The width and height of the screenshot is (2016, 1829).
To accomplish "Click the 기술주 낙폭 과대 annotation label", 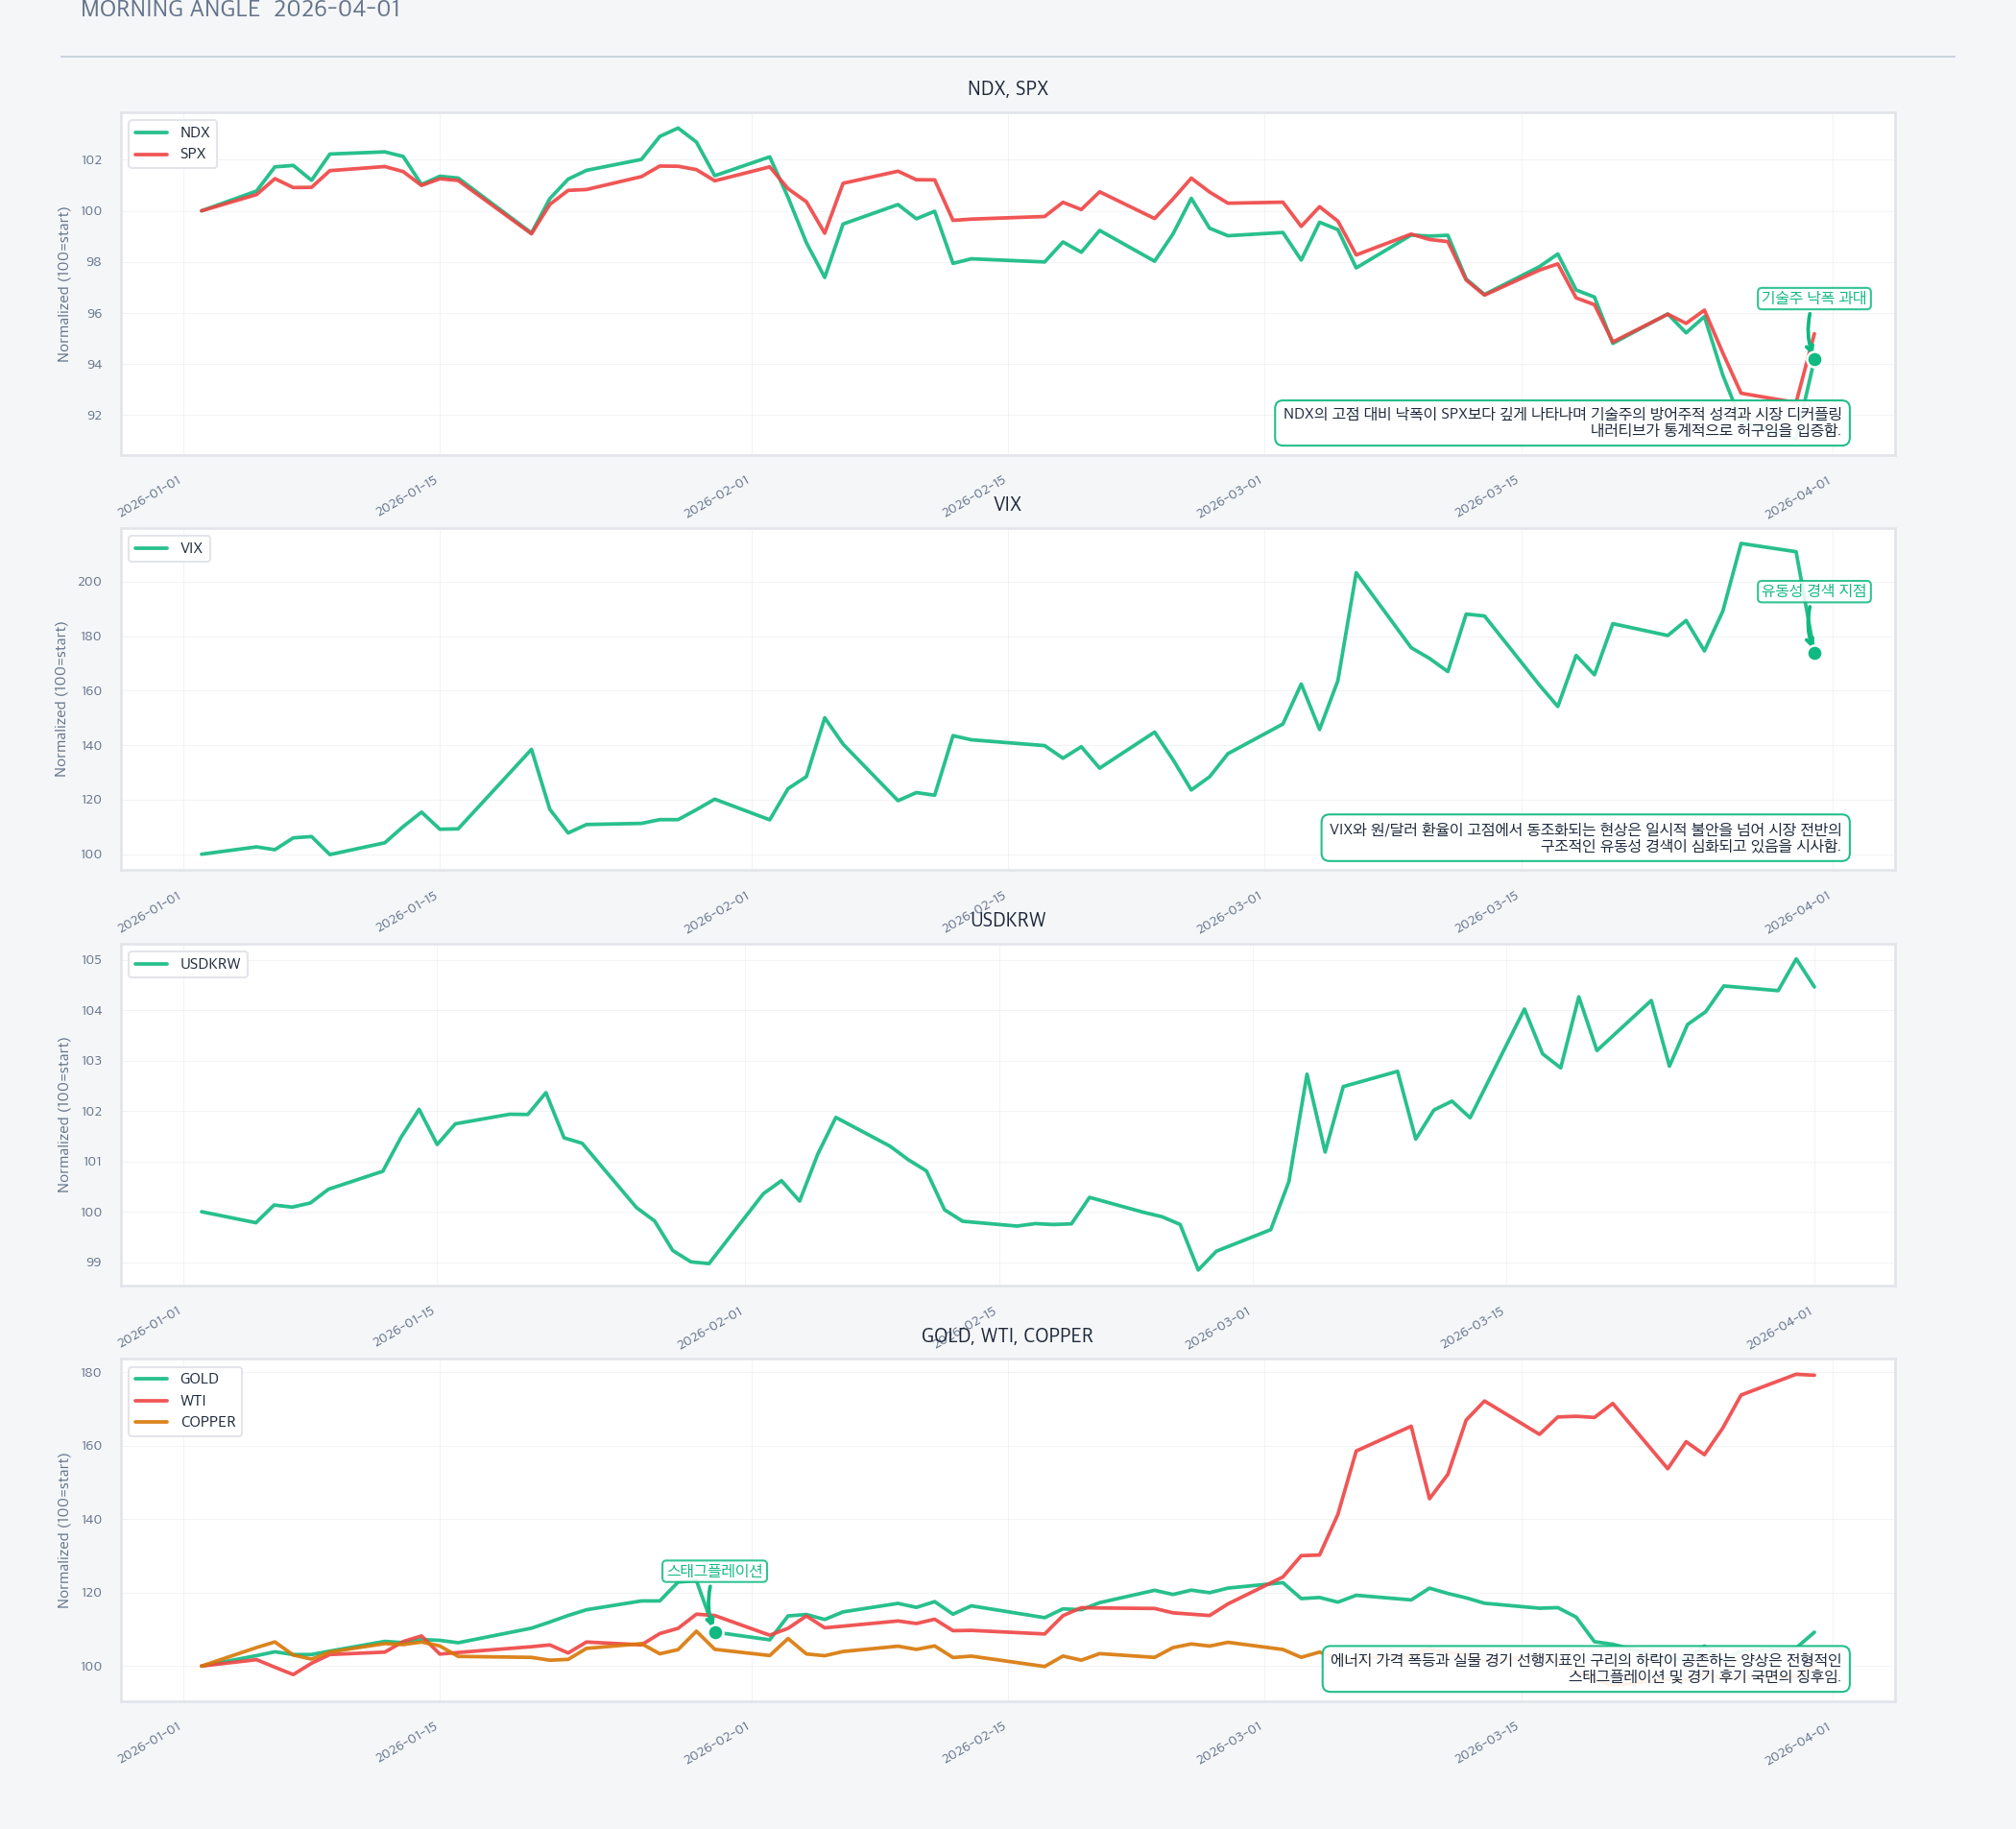I will (1813, 298).
